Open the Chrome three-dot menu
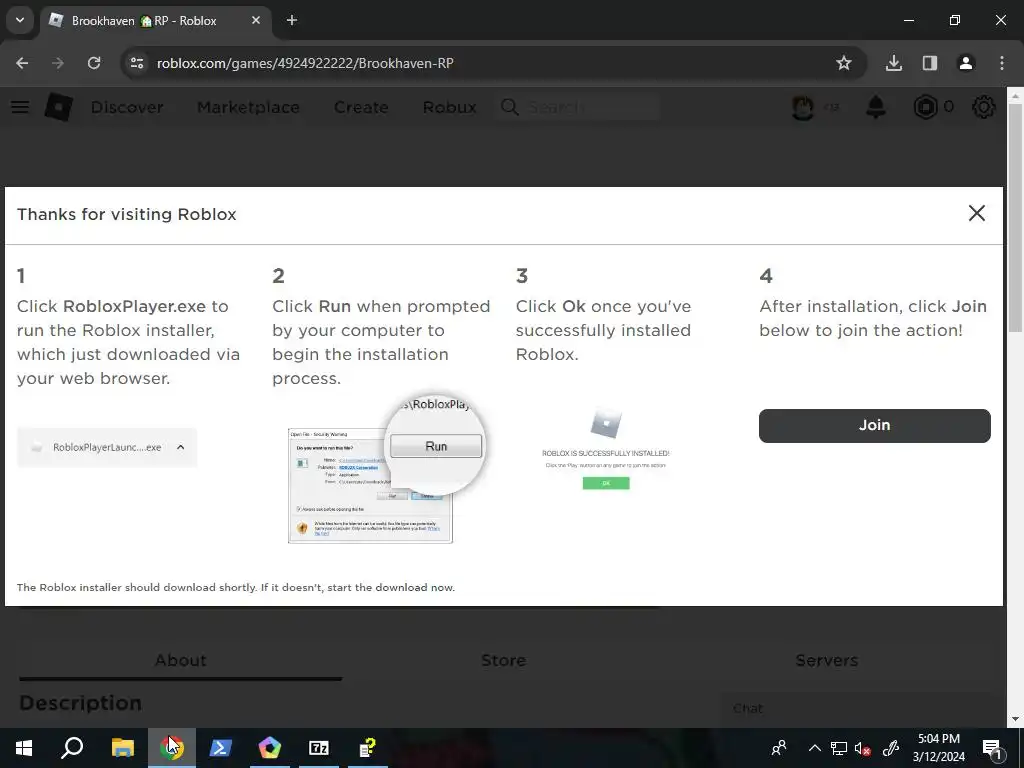1024x768 pixels. 1002,63
